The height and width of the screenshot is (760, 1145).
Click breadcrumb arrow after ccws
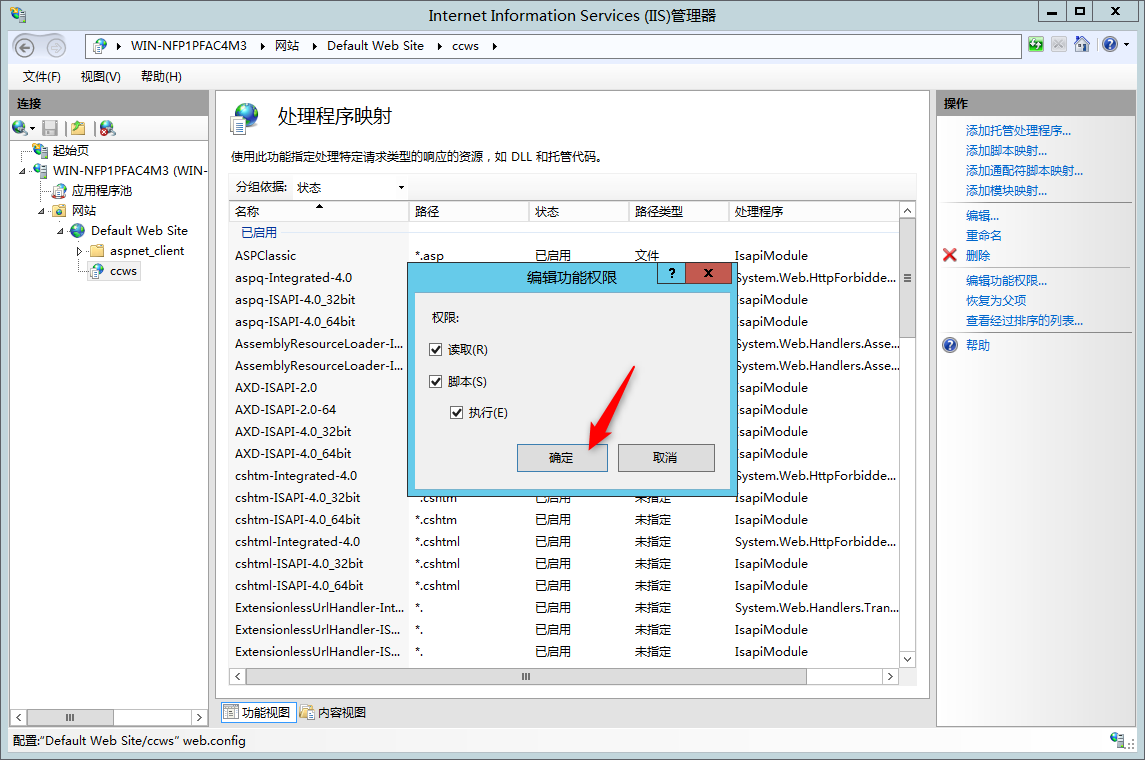point(494,46)
